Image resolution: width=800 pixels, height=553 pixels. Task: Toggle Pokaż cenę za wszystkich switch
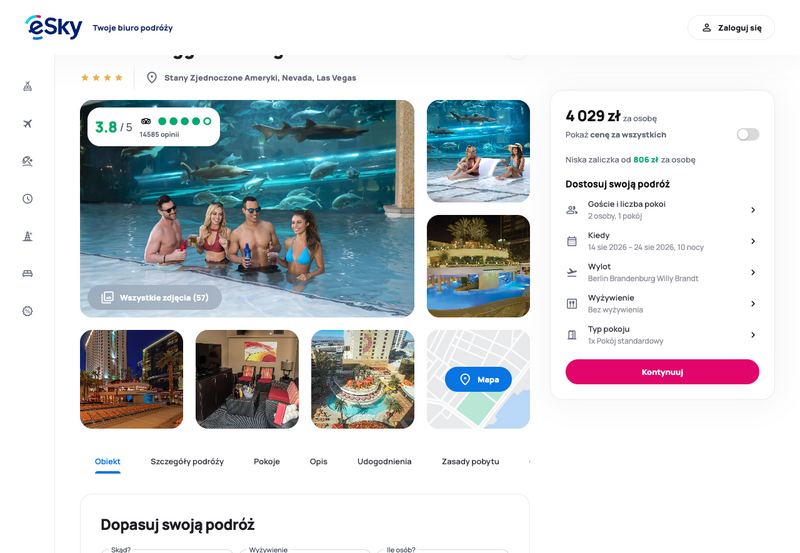(x=747, y=135)
